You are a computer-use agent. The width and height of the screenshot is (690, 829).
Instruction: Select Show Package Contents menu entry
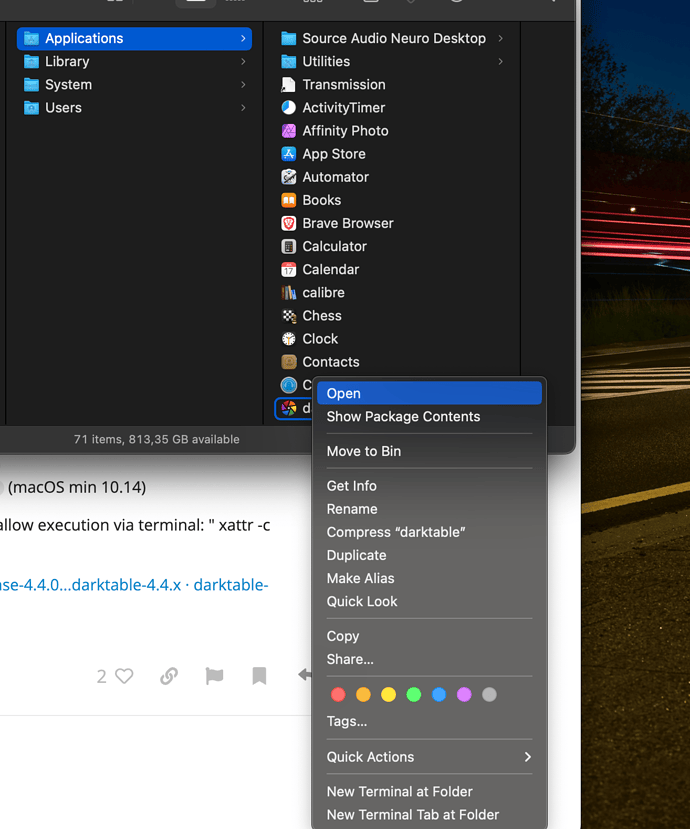click(403, 417)
